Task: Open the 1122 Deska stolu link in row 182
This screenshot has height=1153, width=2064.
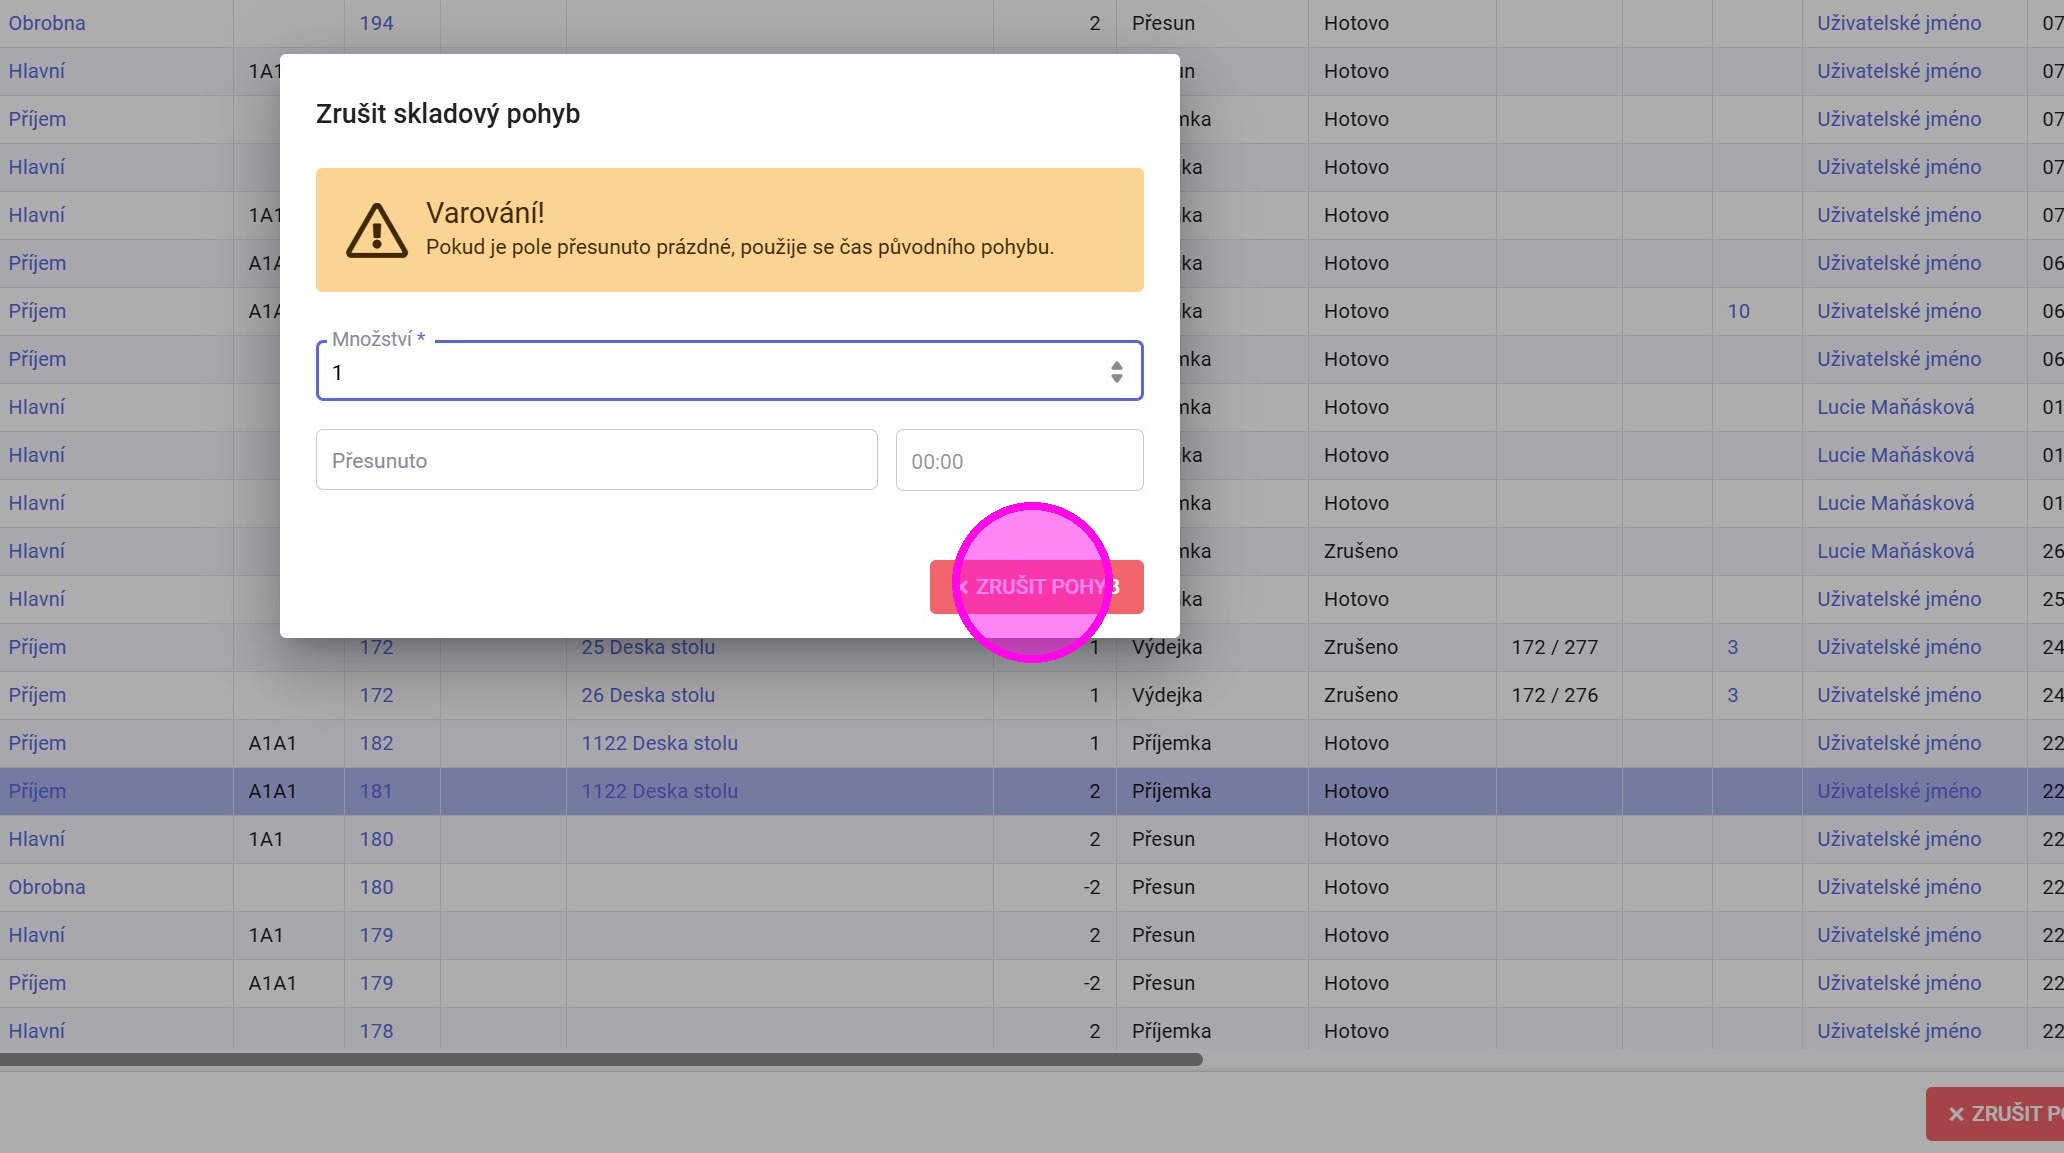Action: pyautogui.click(x=659, y=744)
